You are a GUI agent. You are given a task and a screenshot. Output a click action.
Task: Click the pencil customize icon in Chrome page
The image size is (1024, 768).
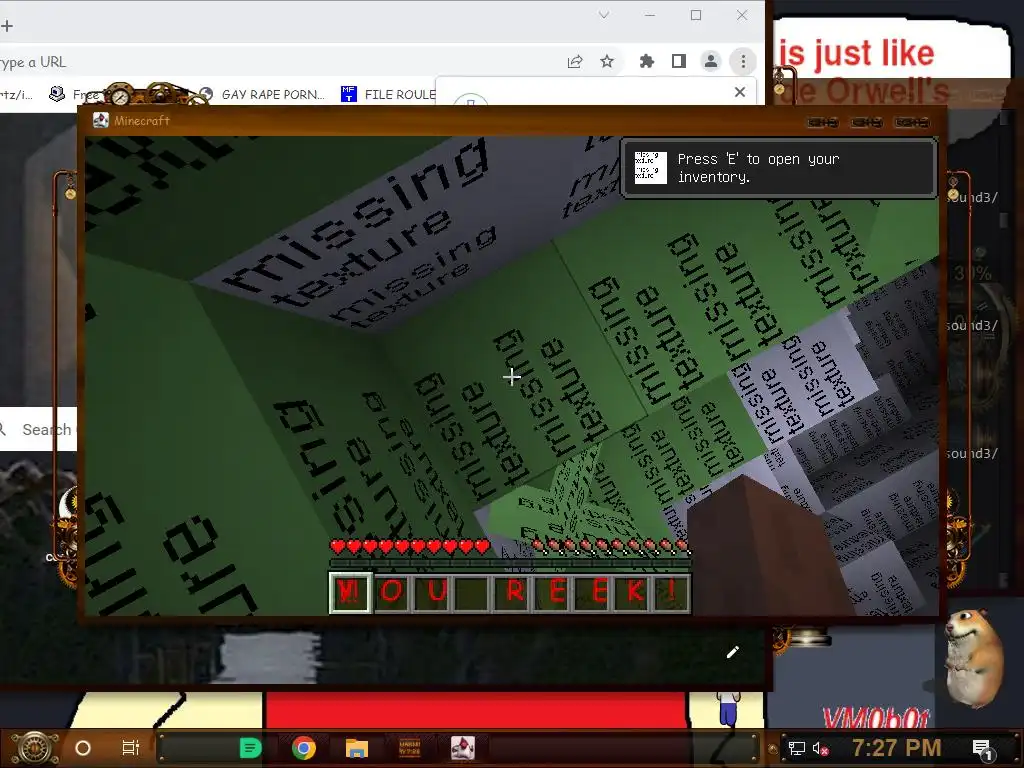733,652
